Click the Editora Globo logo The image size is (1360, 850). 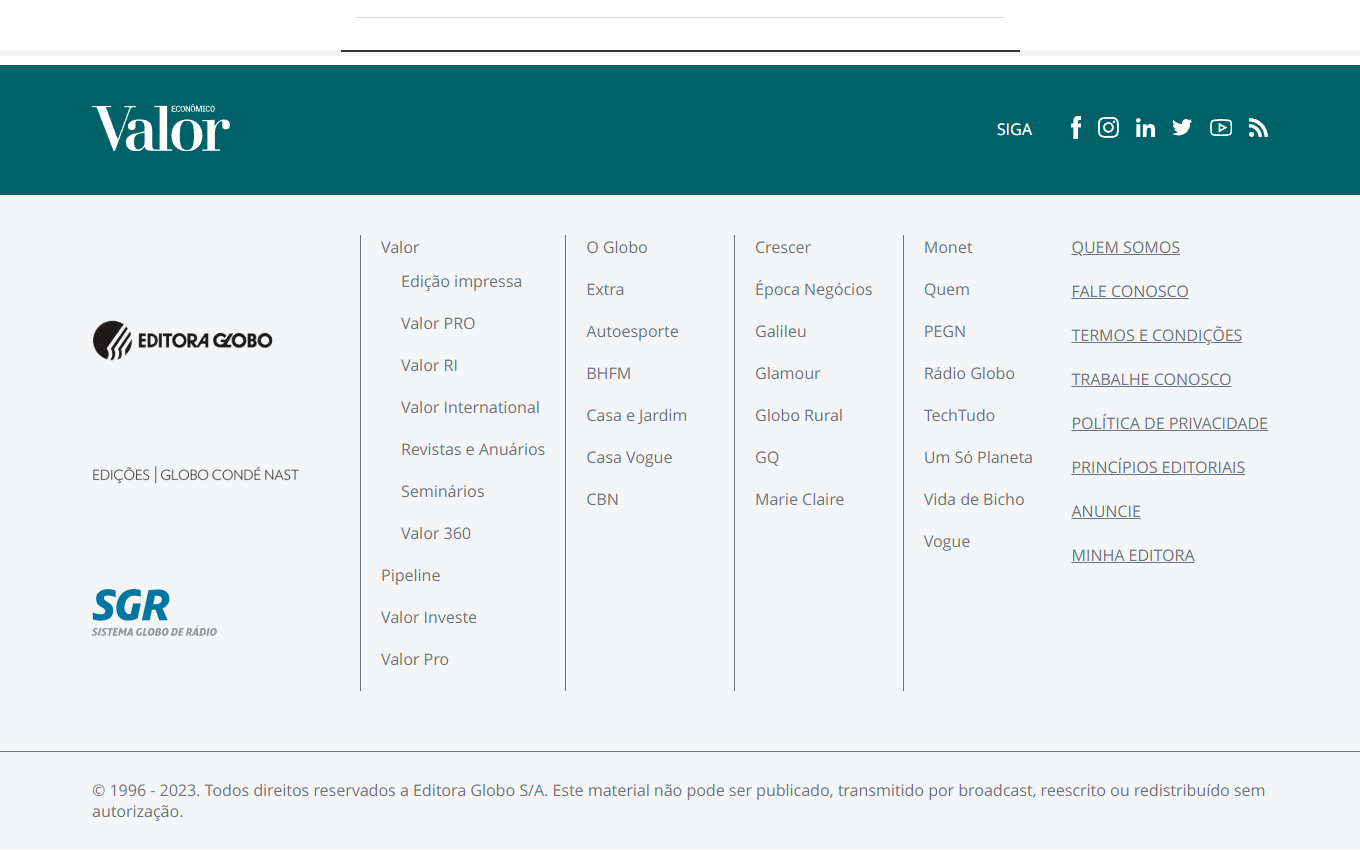(x=182, y=340)
